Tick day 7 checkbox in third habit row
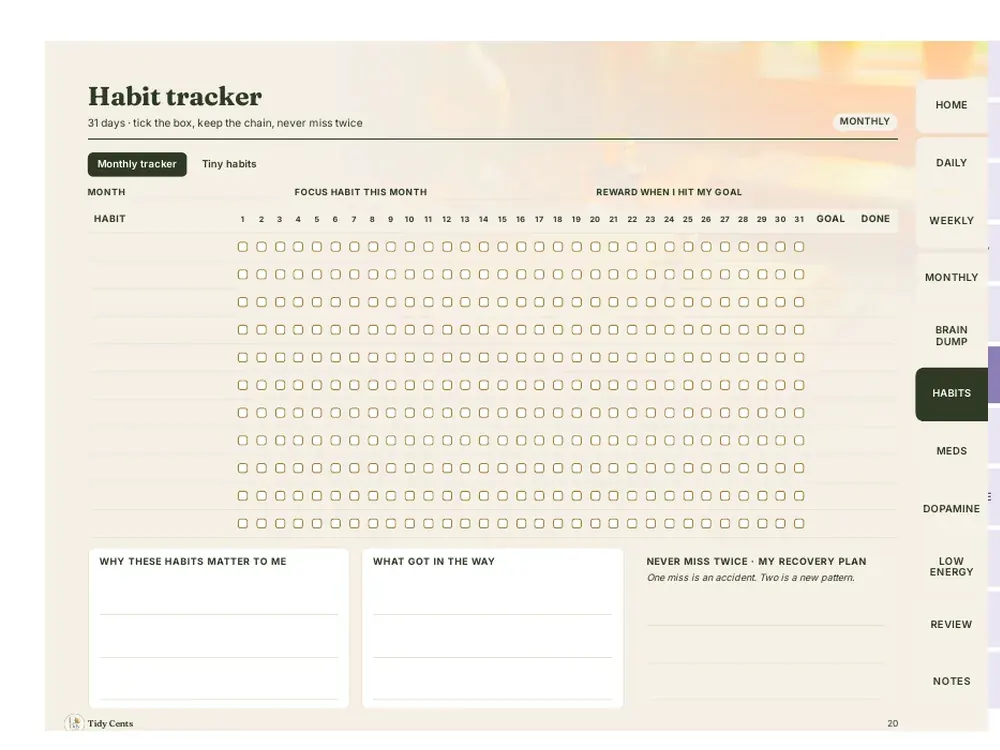1000x750 pixels. click(x=354, y=302)
